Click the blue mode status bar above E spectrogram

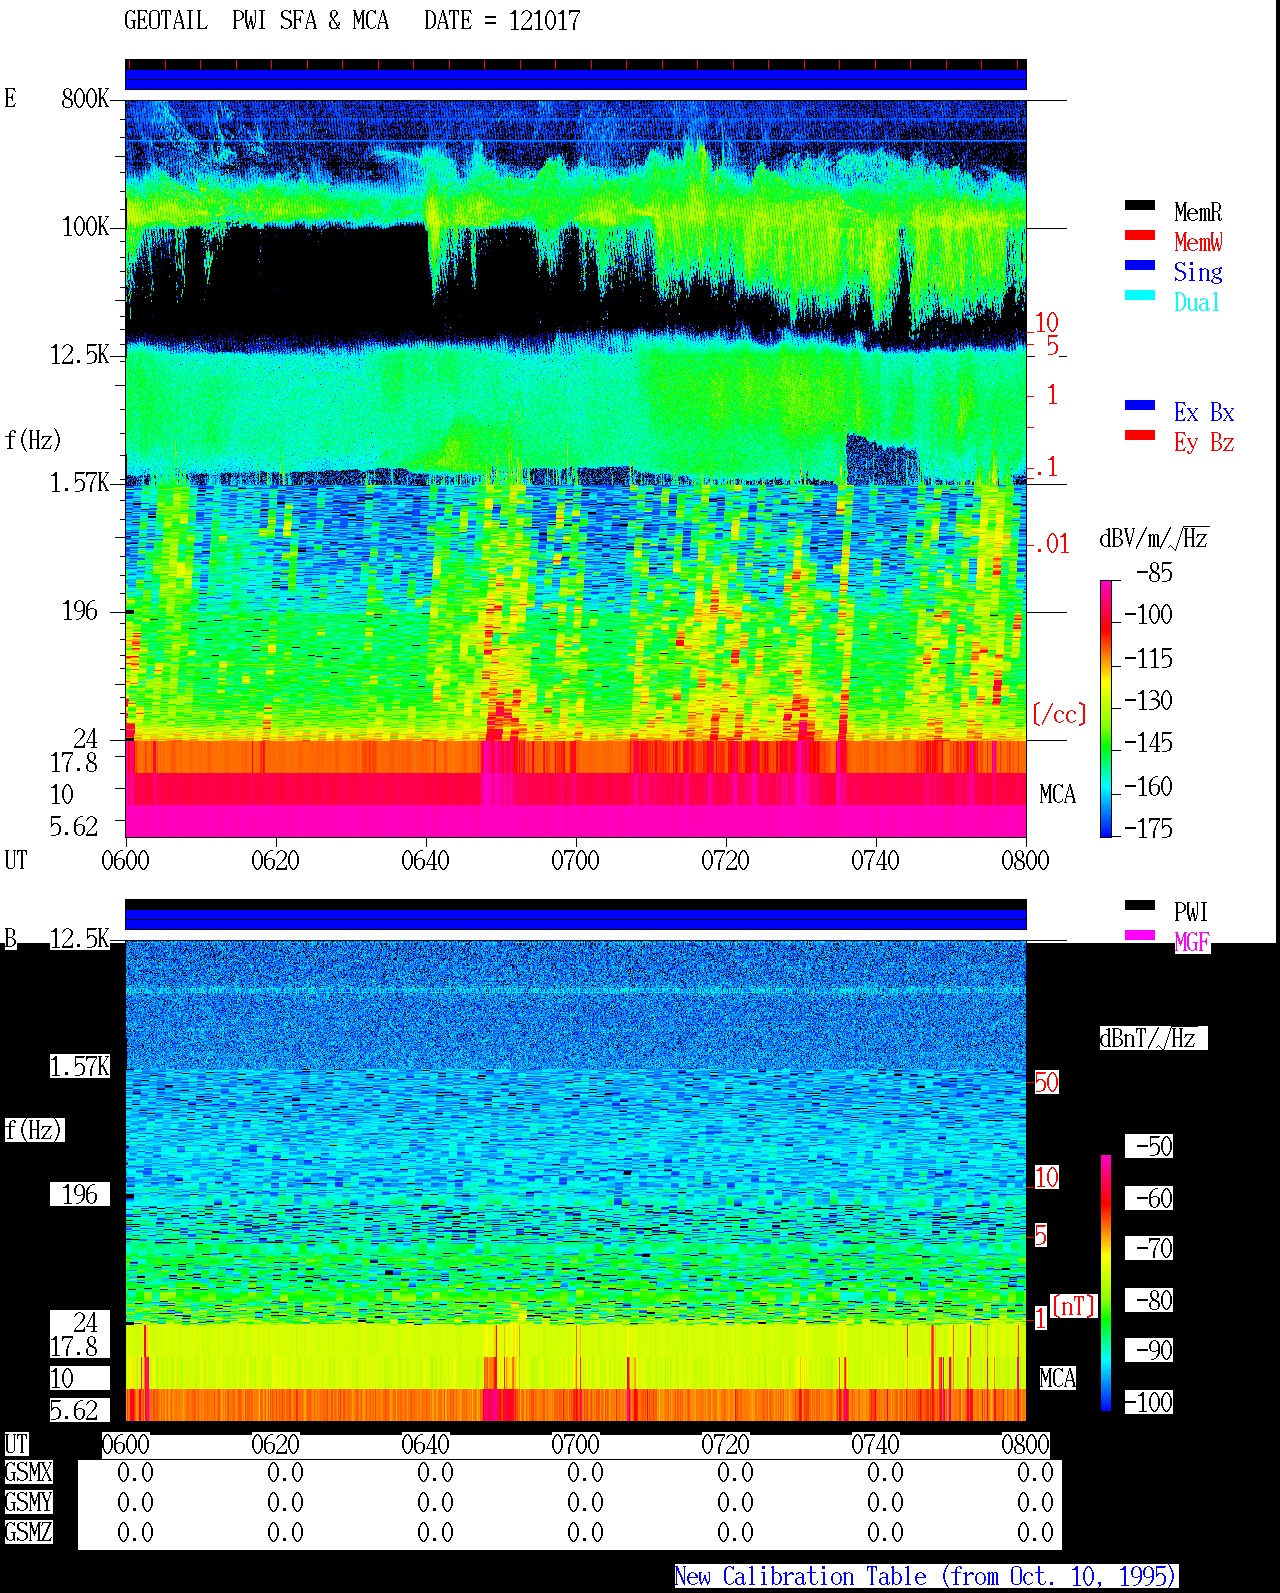point(575,79)
